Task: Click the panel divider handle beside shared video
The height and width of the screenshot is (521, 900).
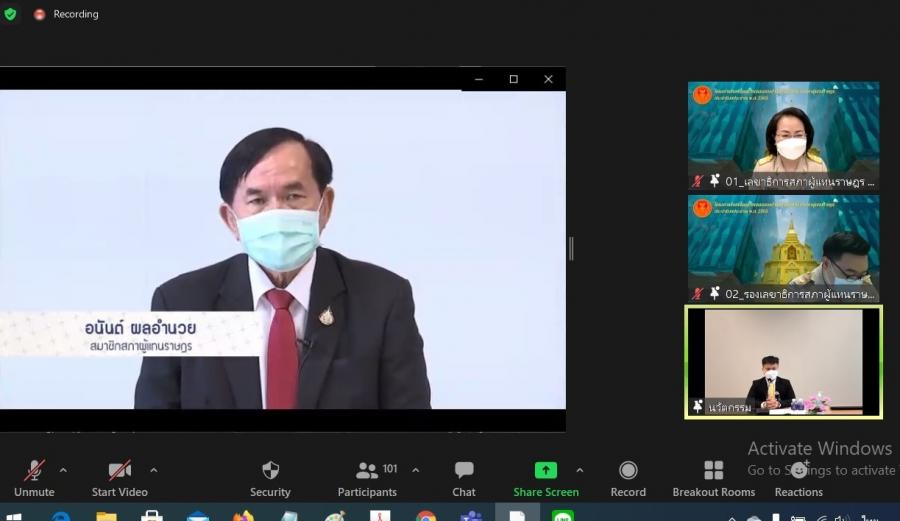Action: (x=571, y=249)
